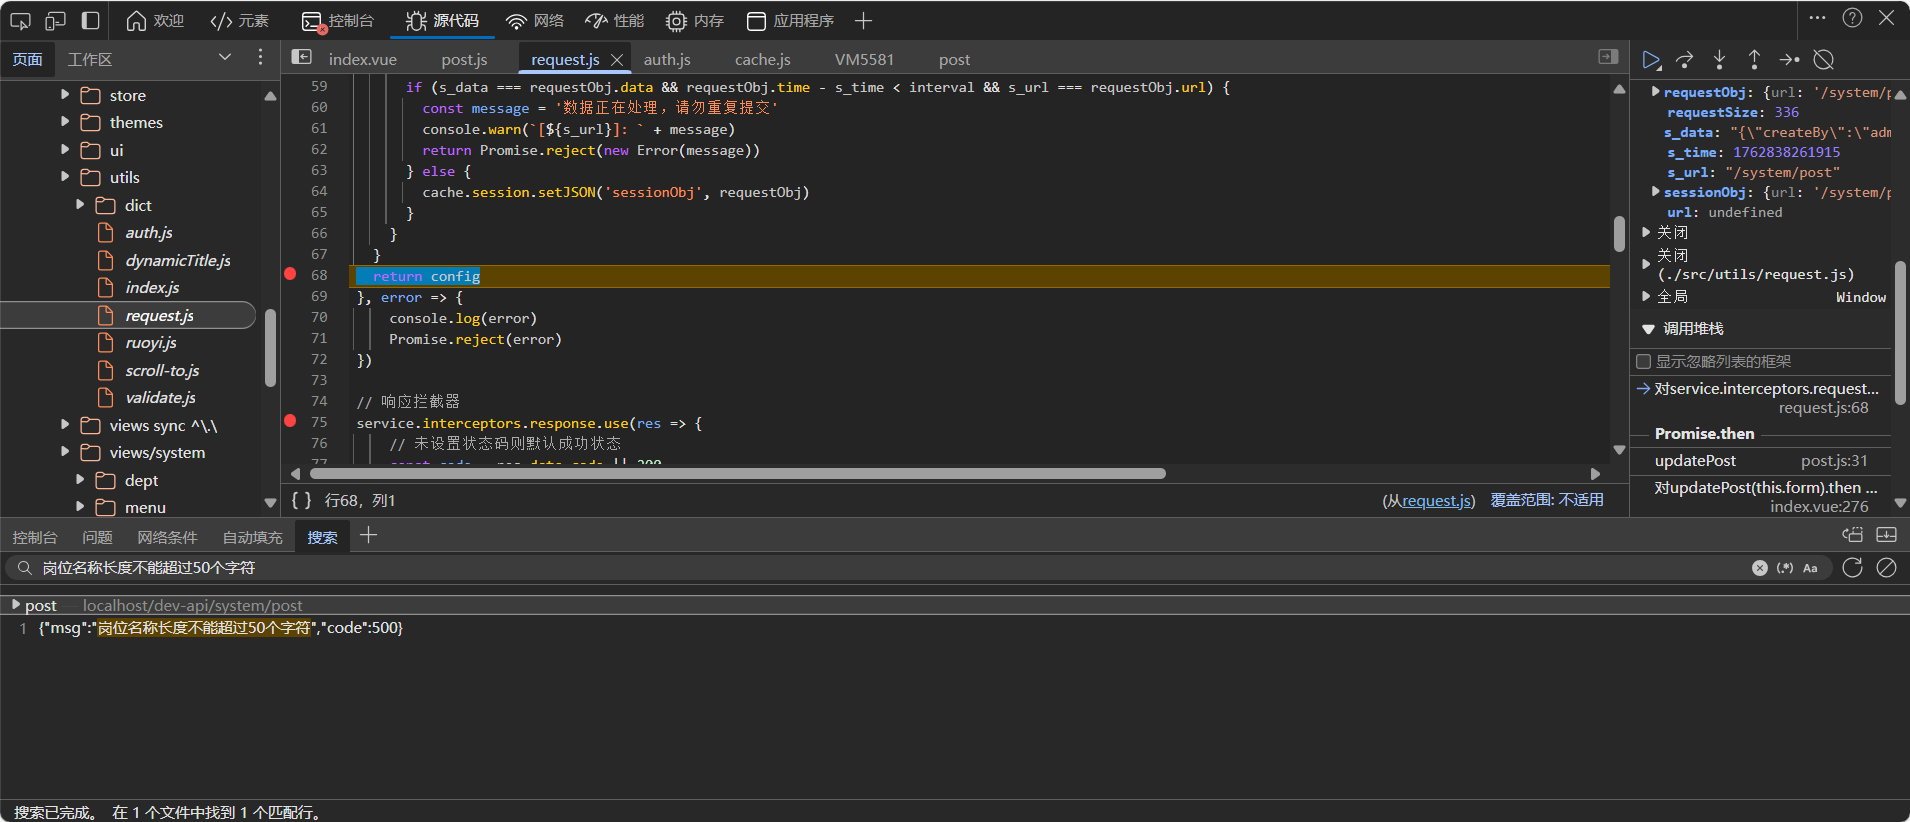Activate the inspect element picker icon

click(20, 20)
